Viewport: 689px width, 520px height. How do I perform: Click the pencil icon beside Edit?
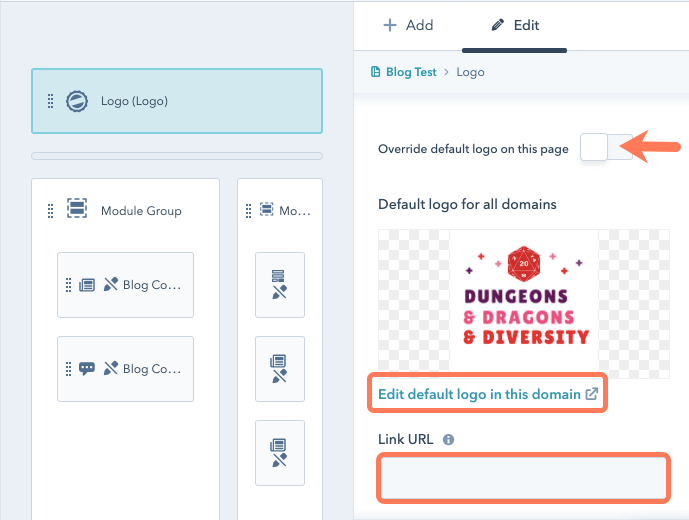tap(497, 25)
